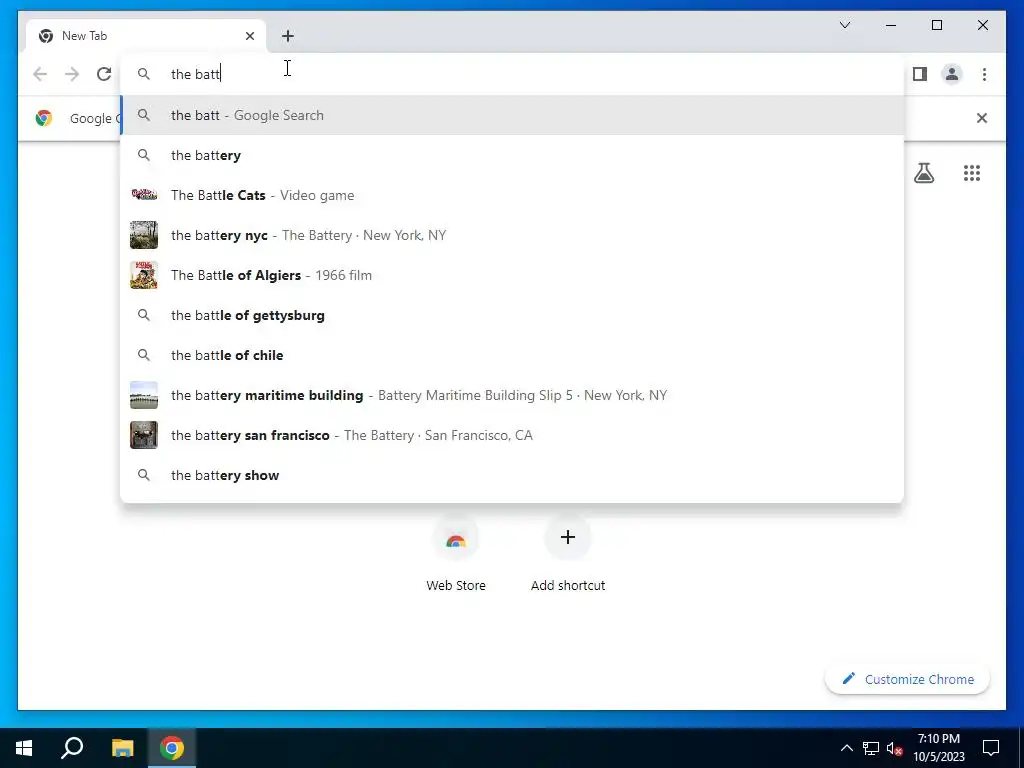
Task: Choose 'the battery maritime building' suggestion
Action: pyautogui.click(x=512, y=395)
